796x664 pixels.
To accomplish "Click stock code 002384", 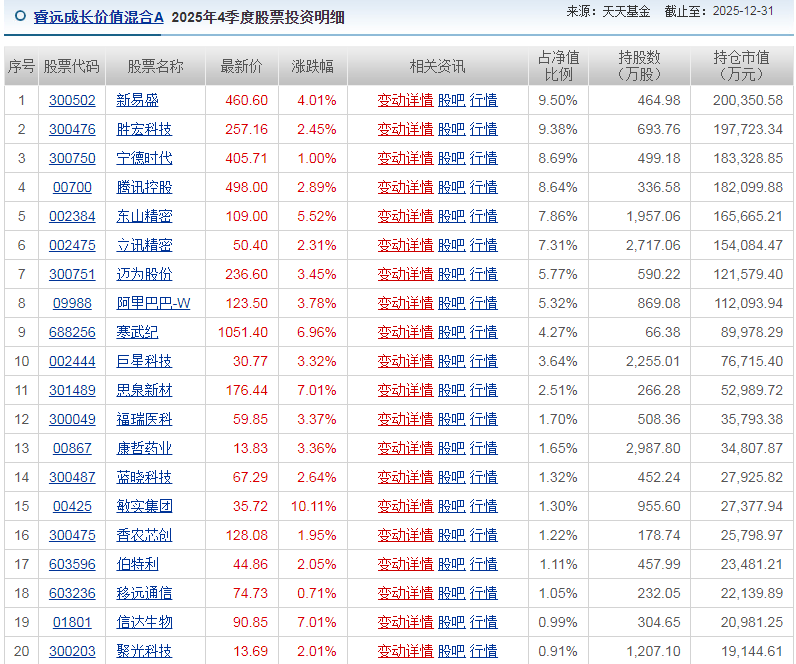I will [72, 216].
